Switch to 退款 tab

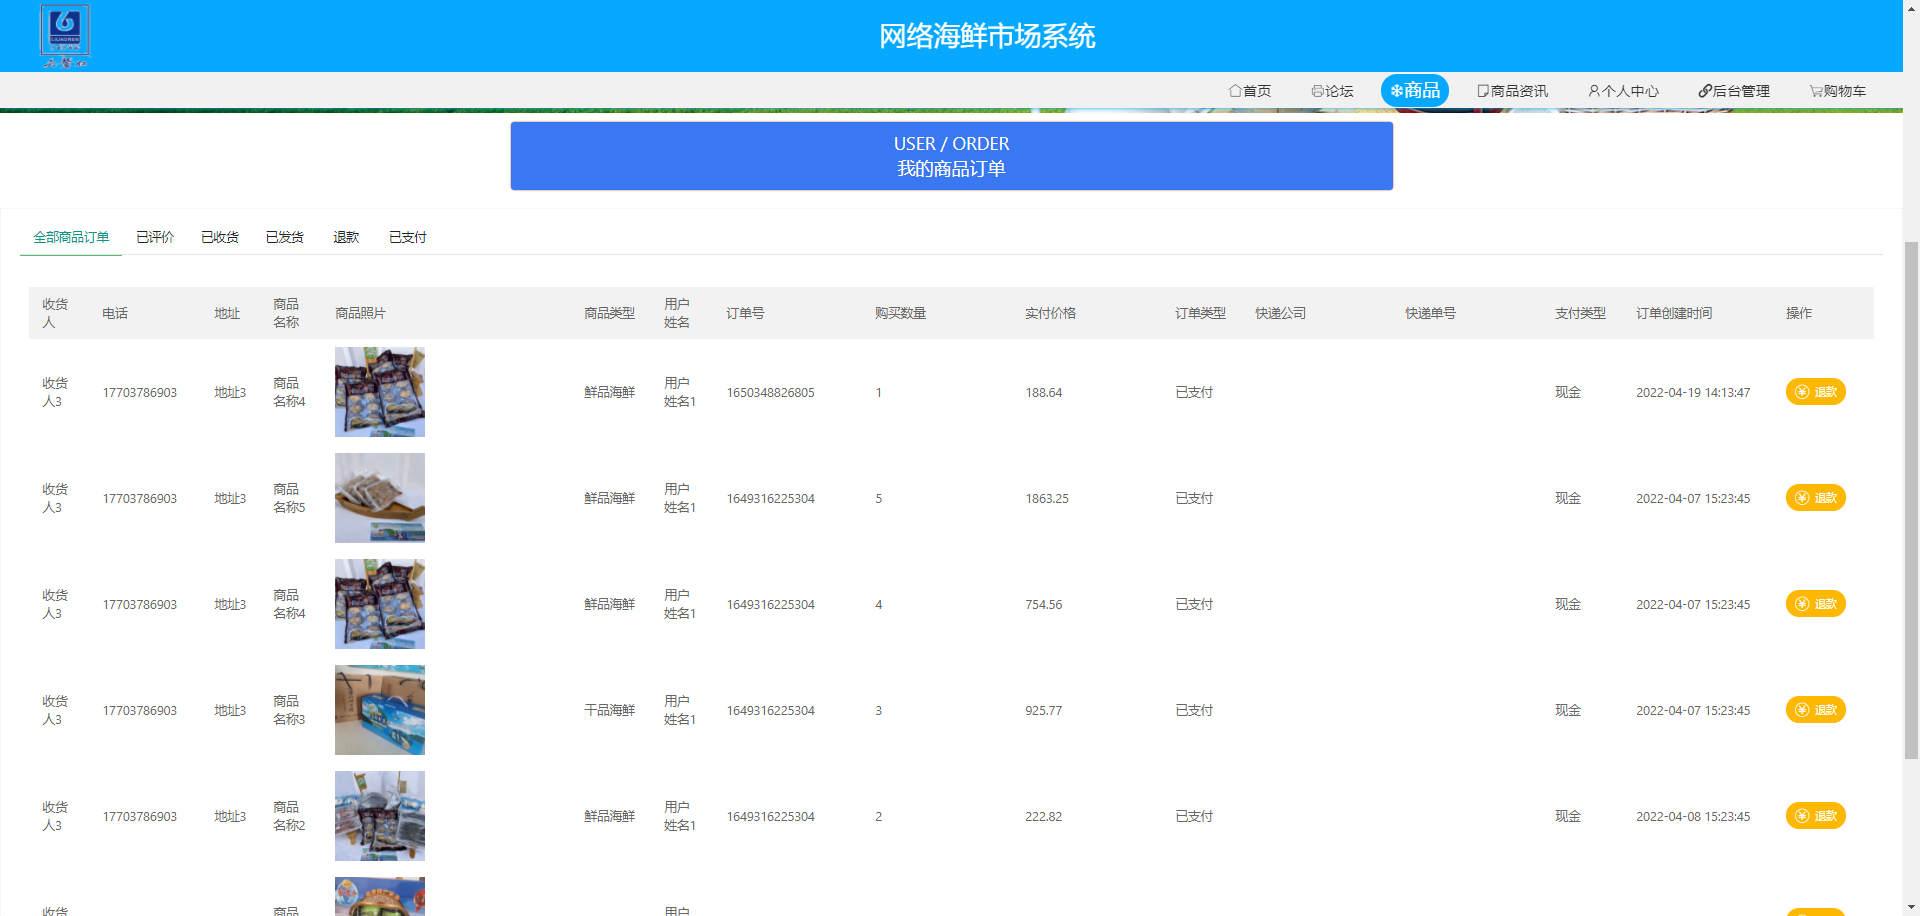[346, 237]
